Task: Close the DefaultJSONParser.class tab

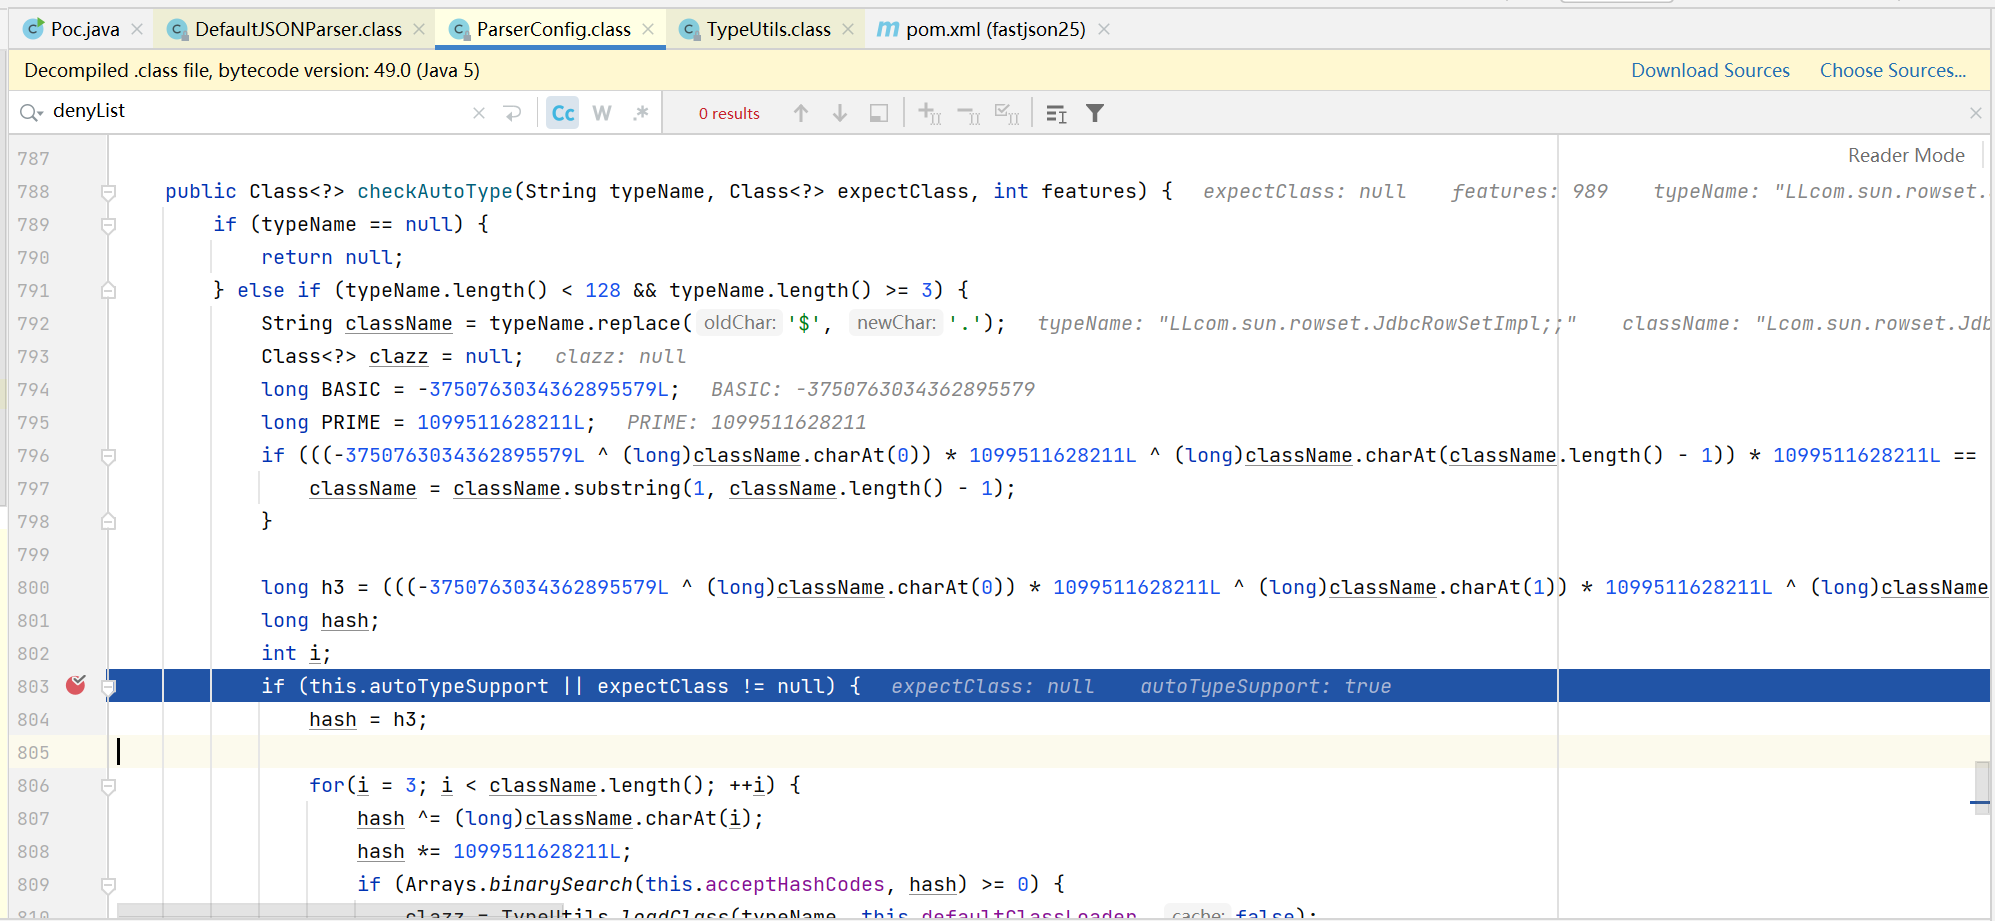Action: pos(419,29)
